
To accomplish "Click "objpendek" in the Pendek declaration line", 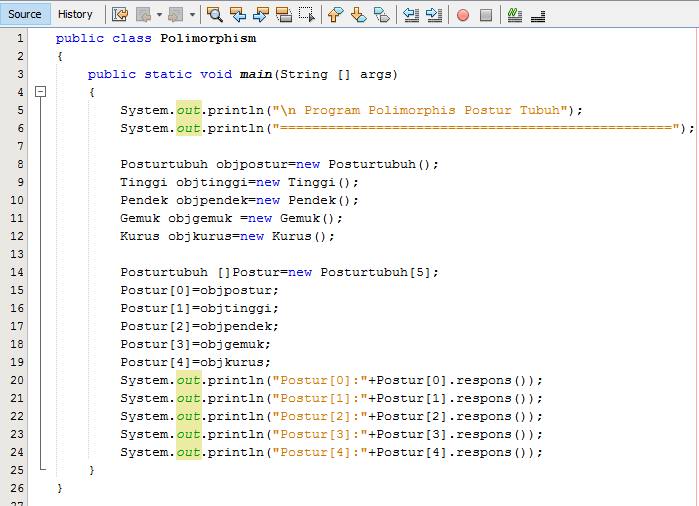I will pyautogui.click(x=212, y=201).
